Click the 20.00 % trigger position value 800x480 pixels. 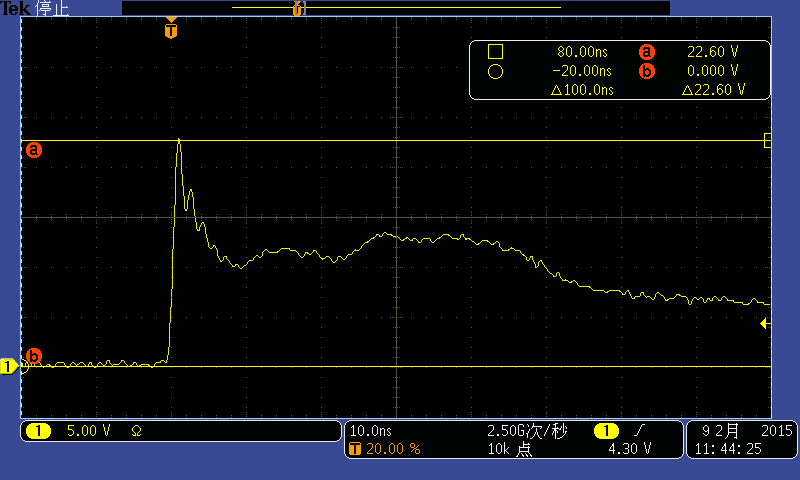point(393,449)
